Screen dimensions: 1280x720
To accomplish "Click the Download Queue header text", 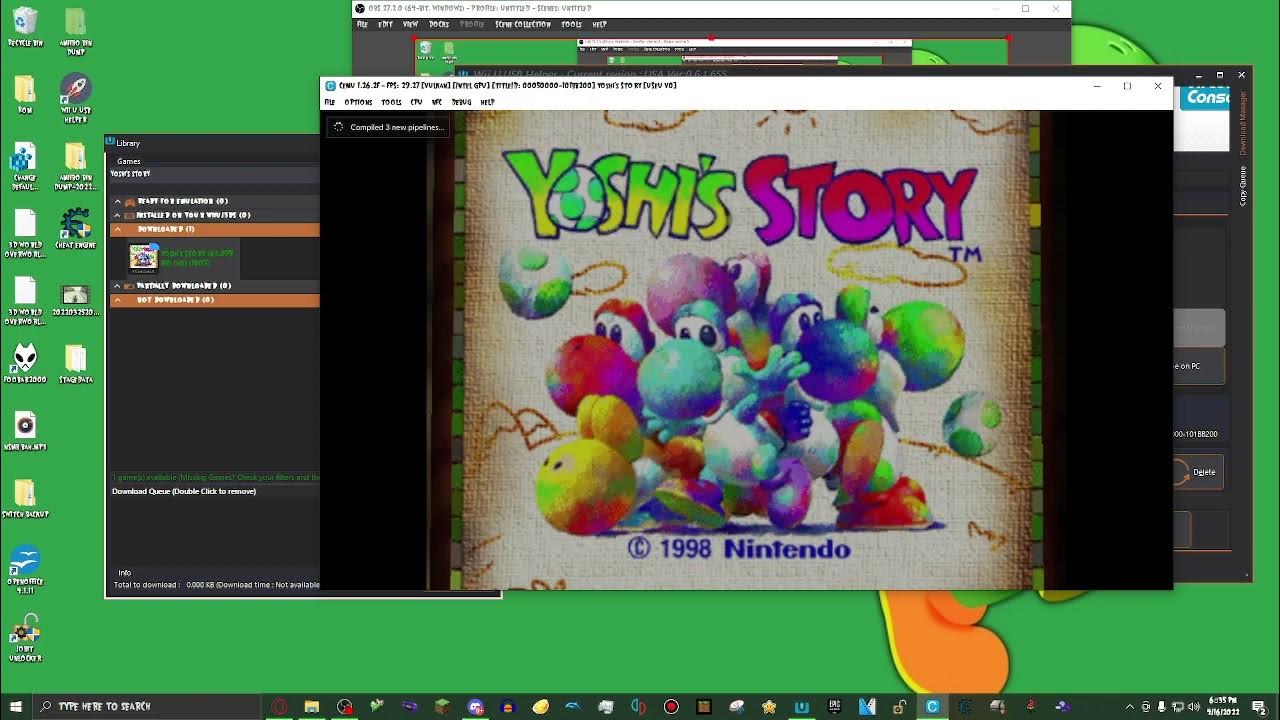I will point(184,491).
